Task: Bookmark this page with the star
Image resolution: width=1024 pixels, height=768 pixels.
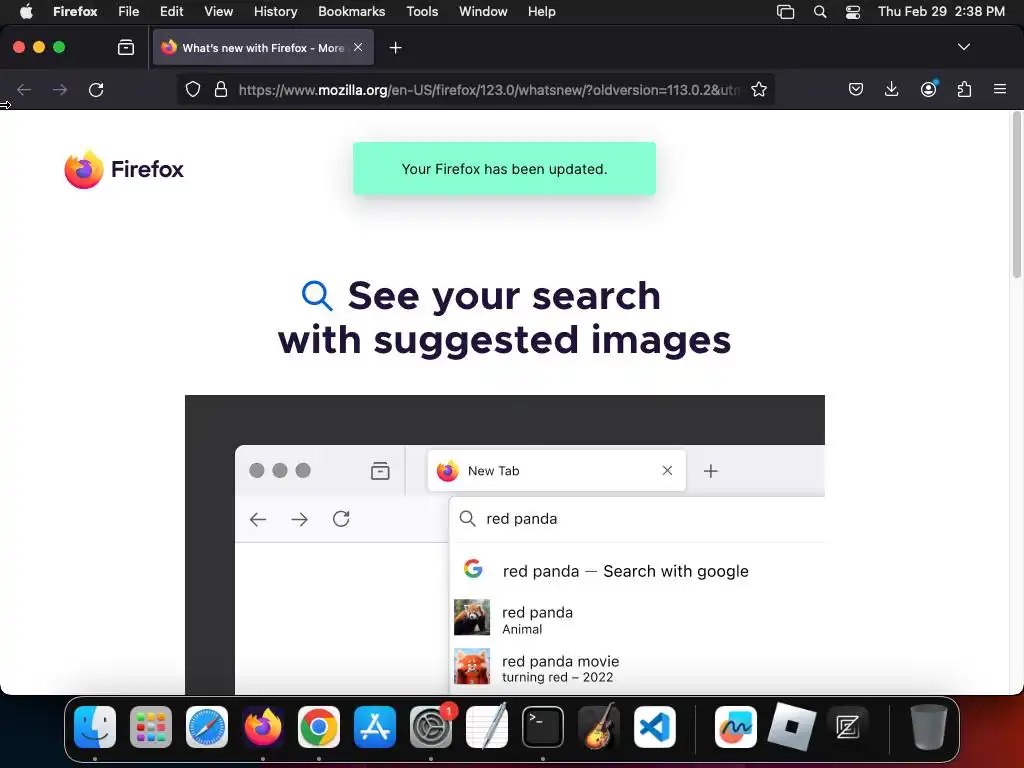Action: tap(758, 89)
